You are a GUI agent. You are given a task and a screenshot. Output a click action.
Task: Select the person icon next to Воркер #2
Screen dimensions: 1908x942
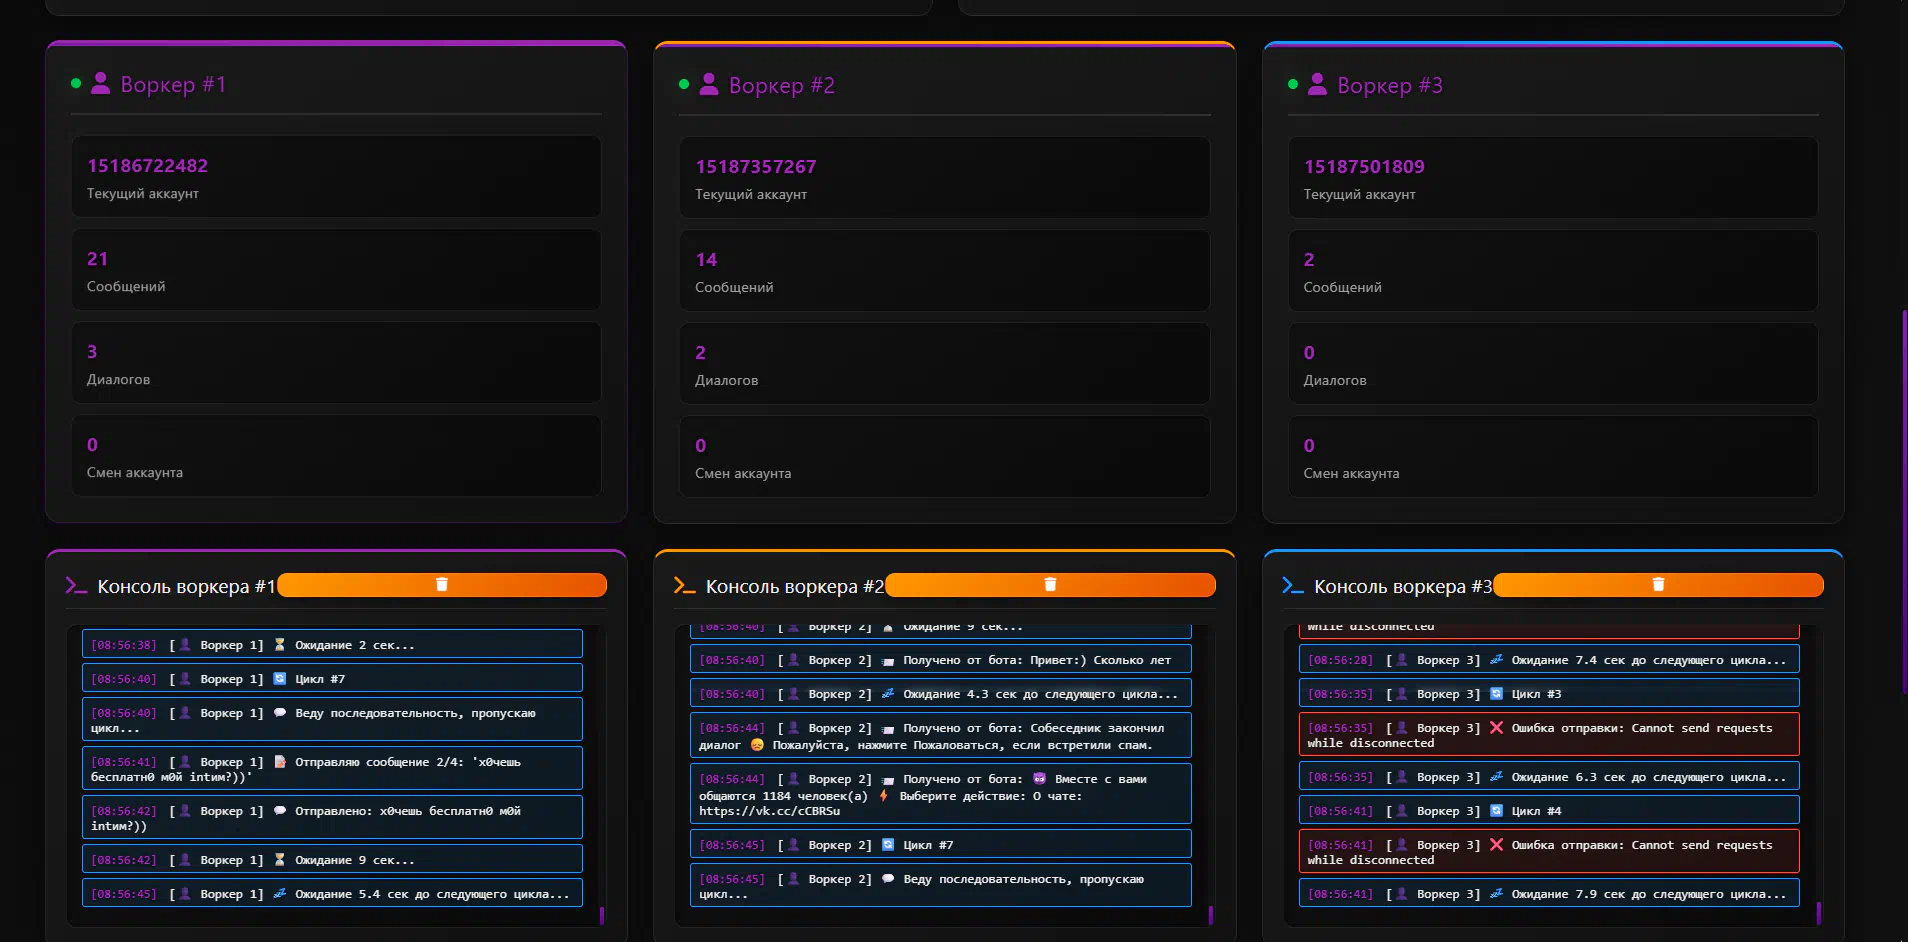click(709, 85)
